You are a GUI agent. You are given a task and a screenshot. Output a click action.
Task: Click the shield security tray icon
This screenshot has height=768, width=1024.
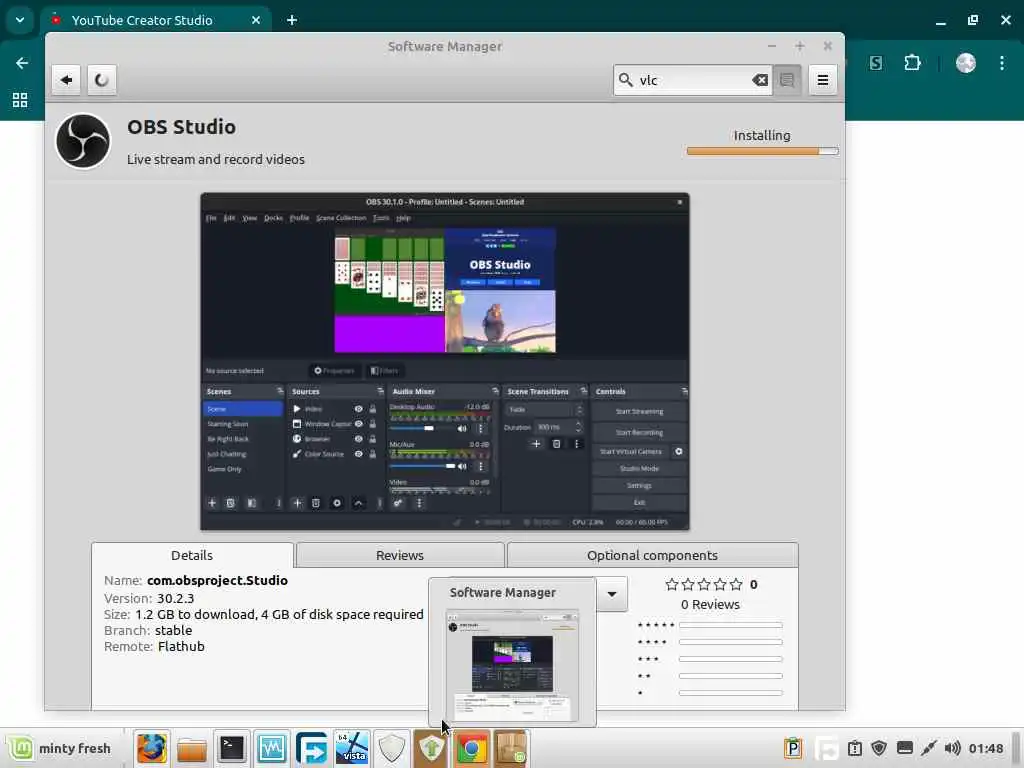[879, 748]
